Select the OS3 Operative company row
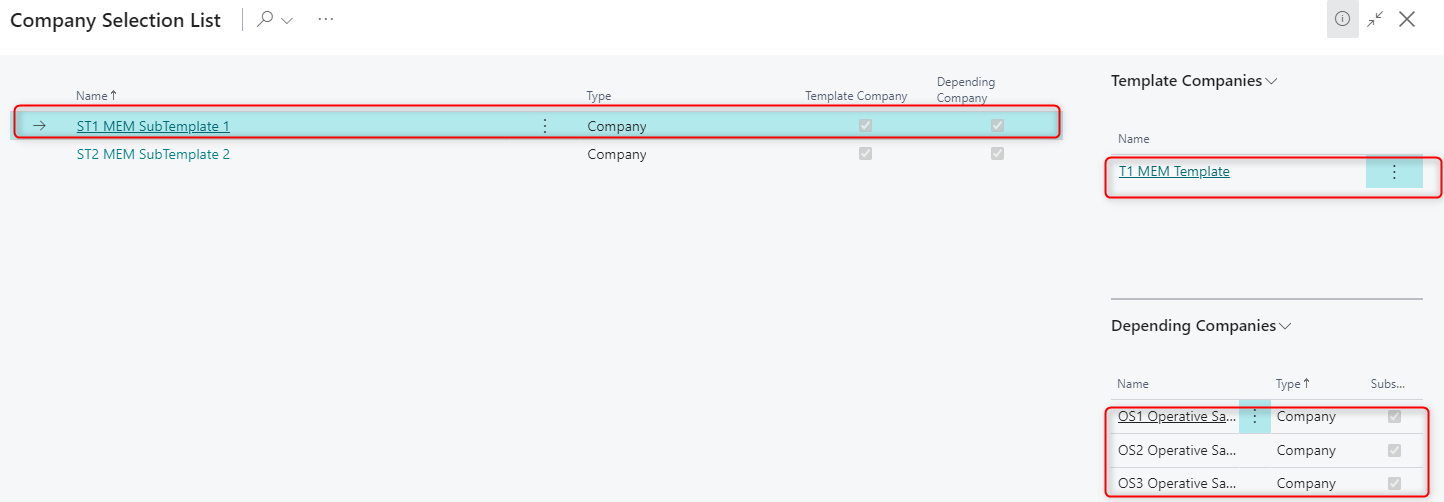 tap(1177, 484)
